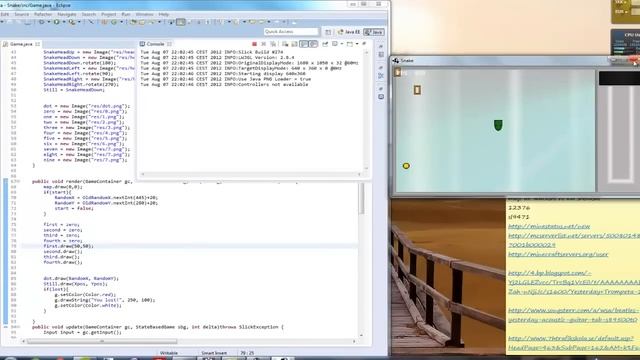Click the Run External Tools icon
The width and height of the screenshot is (640, 360).
pyautogui.click(x=71, y=22)
